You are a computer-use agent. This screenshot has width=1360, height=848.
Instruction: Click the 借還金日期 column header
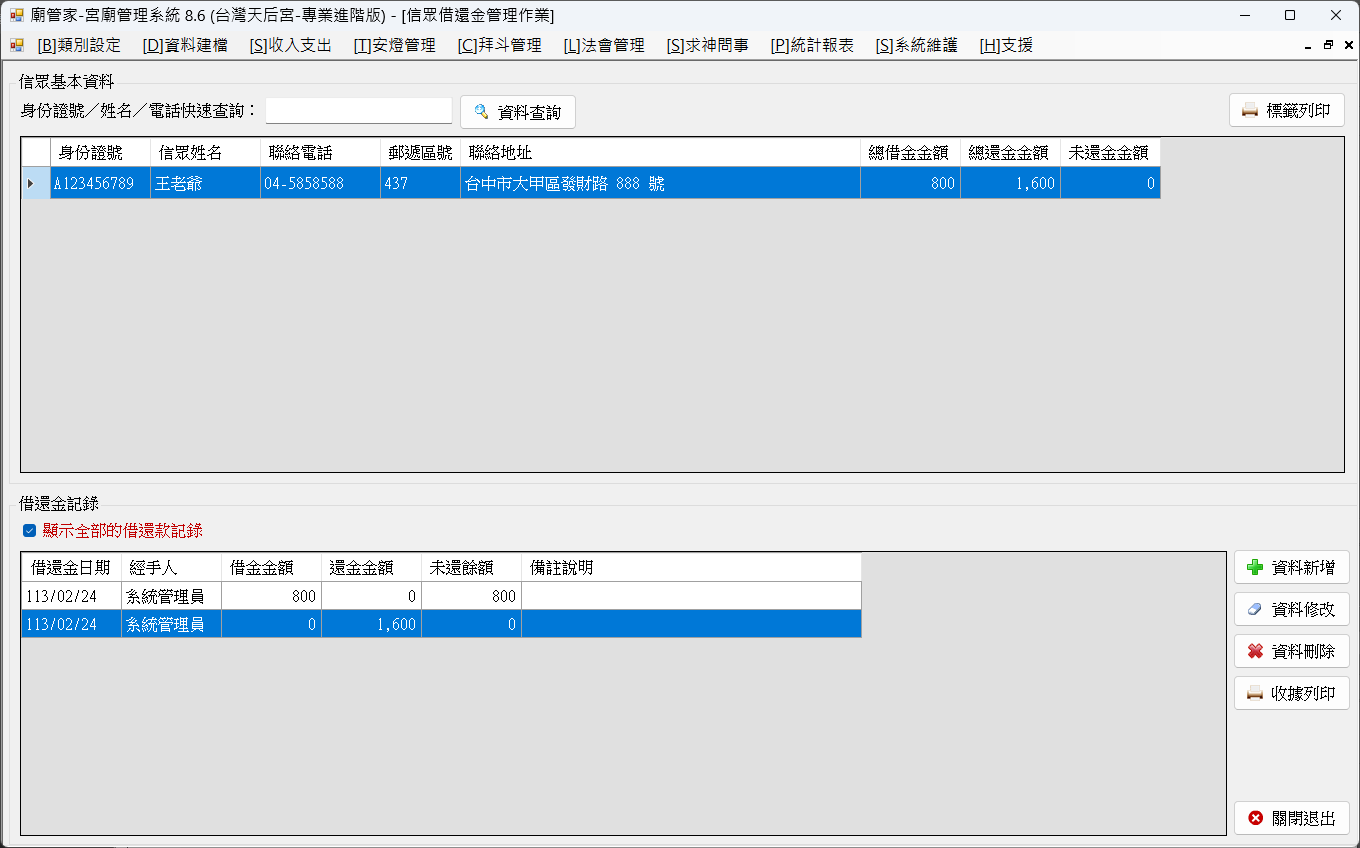pos(71,567)
